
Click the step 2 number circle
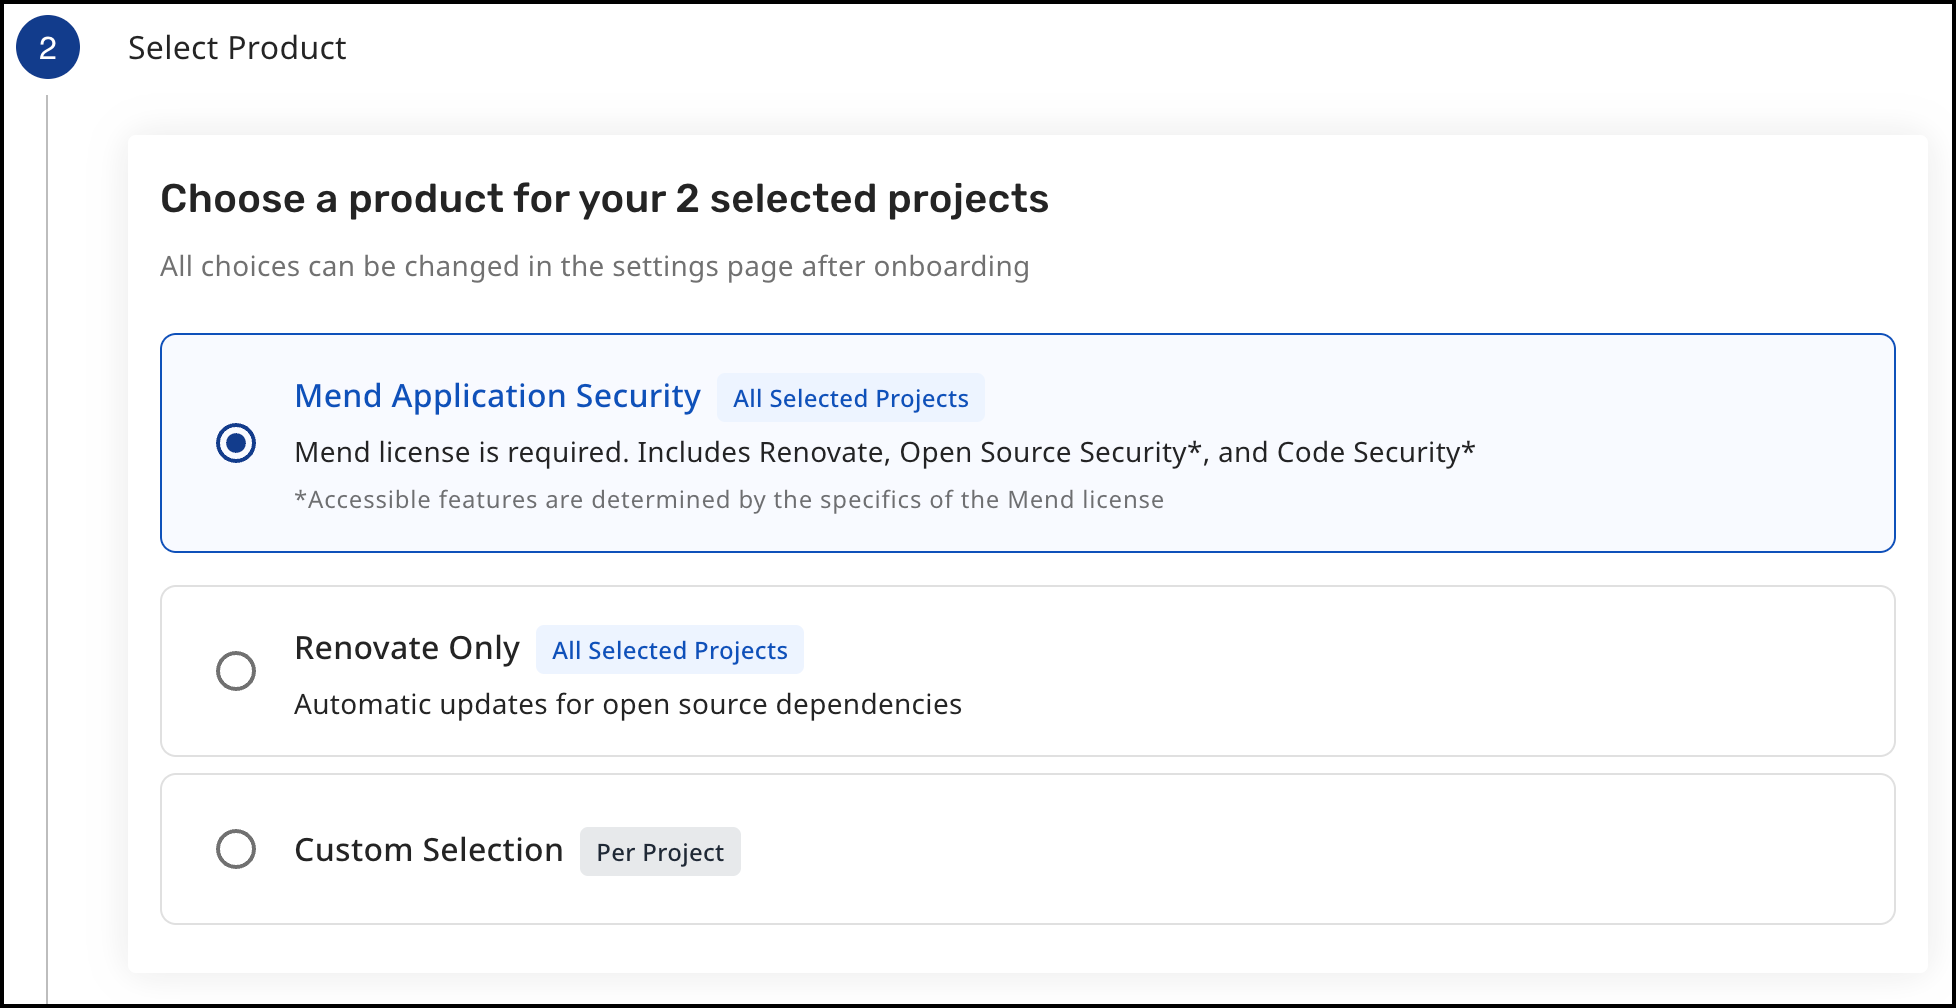coord(48,48)
